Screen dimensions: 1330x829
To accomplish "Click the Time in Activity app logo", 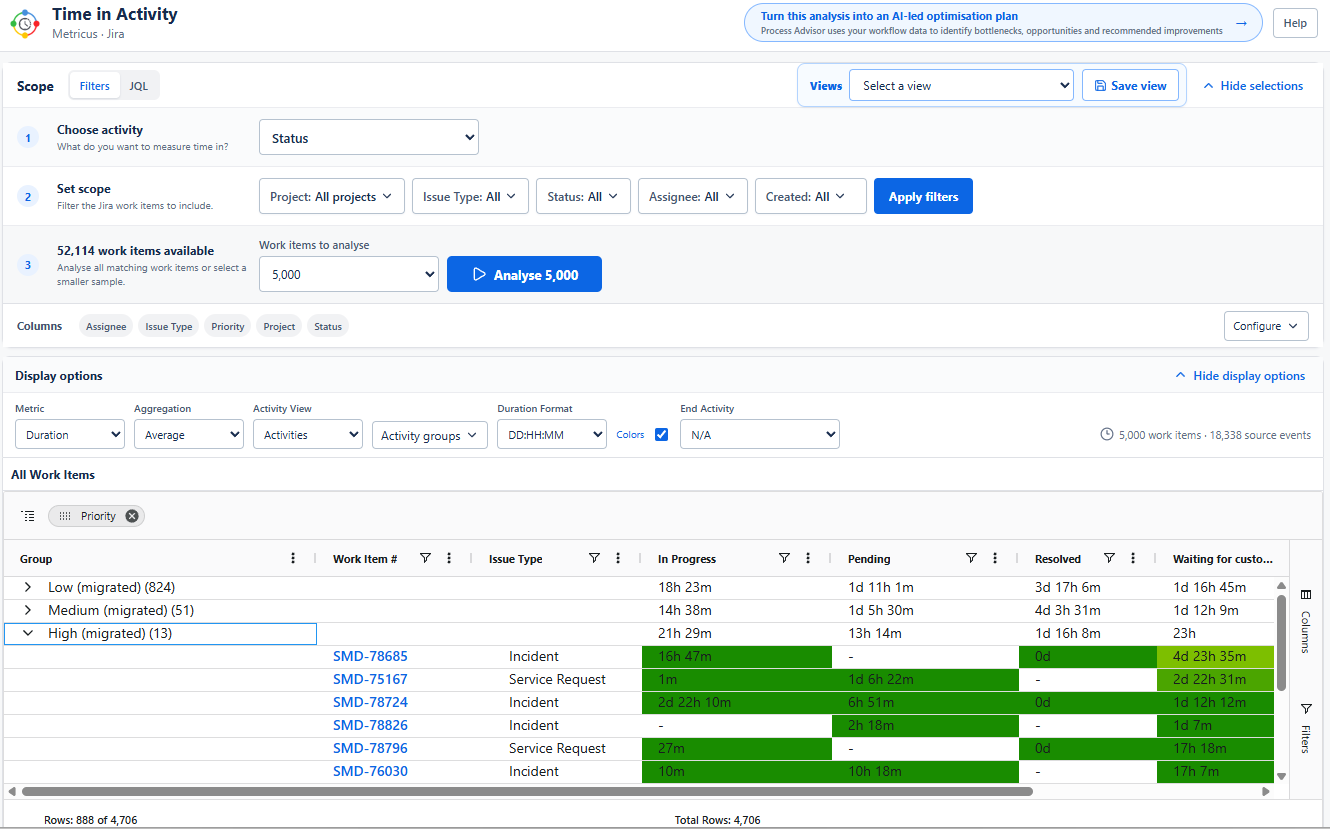I will pyautogui.click(x=25, y=23).
